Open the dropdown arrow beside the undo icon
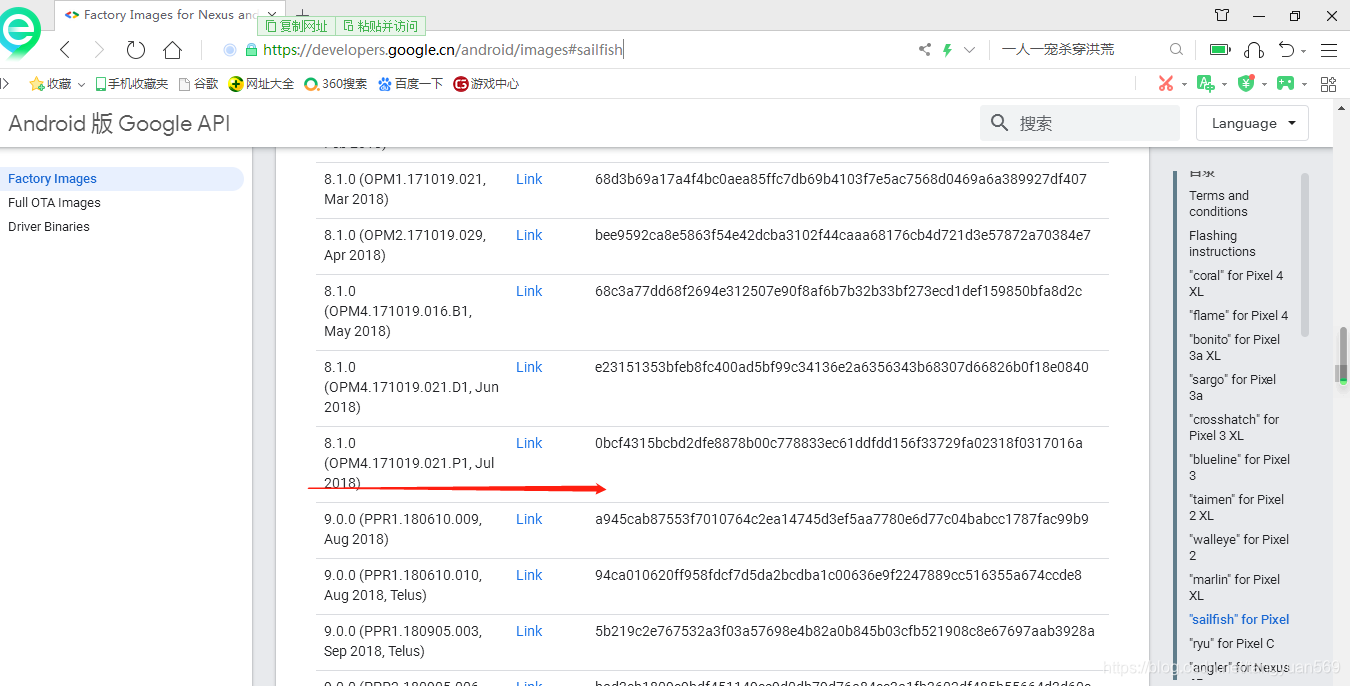 click(x=1305, y=50)
